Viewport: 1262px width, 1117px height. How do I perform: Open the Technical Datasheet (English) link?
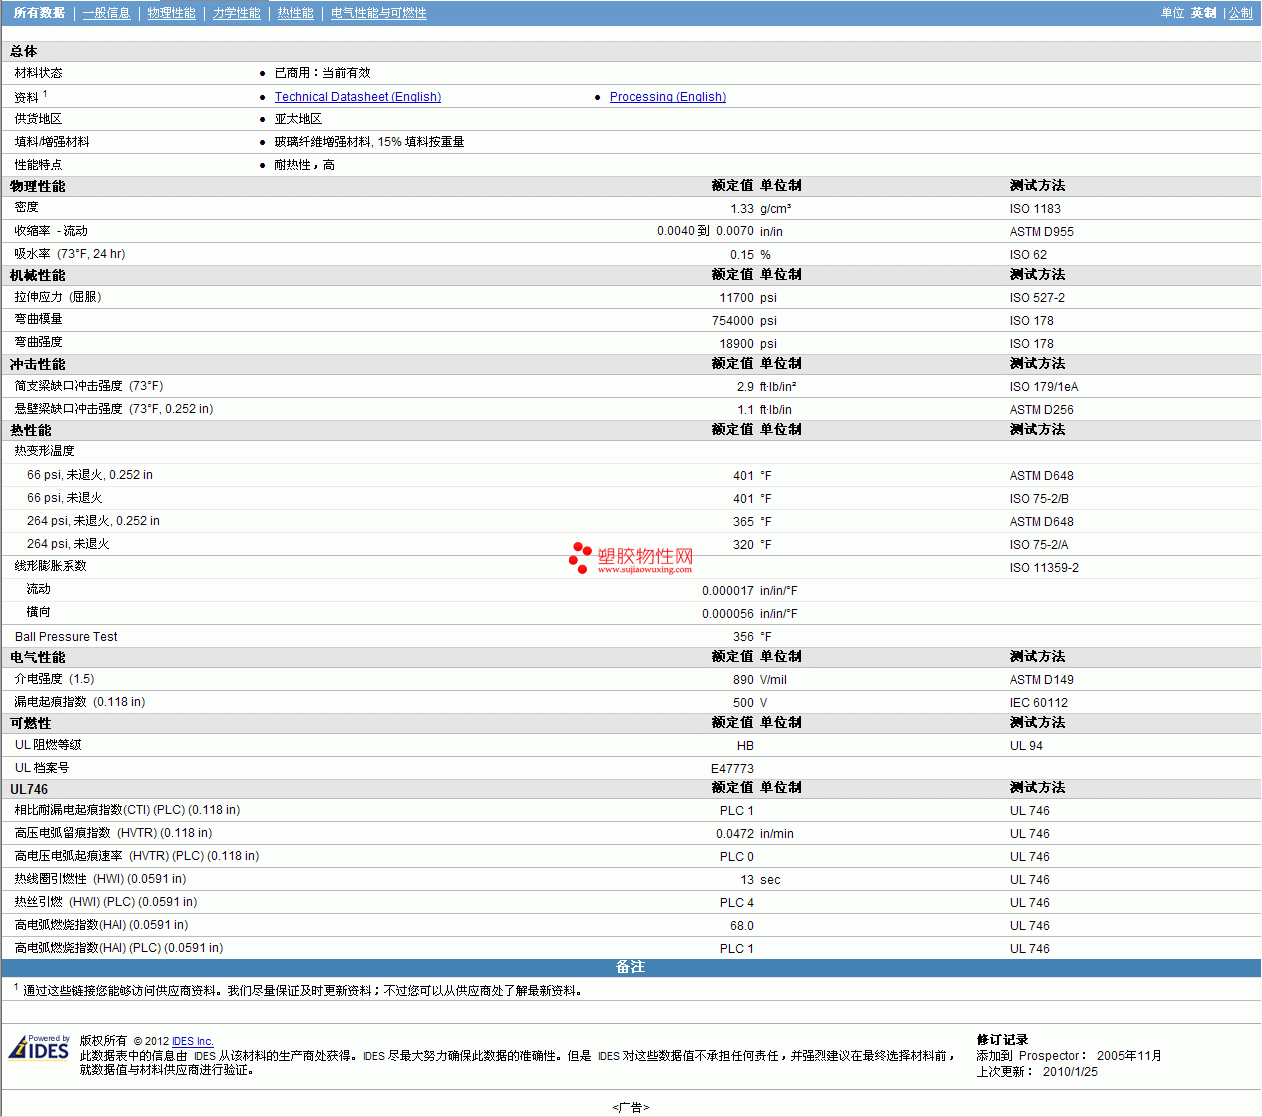point(358,97)
